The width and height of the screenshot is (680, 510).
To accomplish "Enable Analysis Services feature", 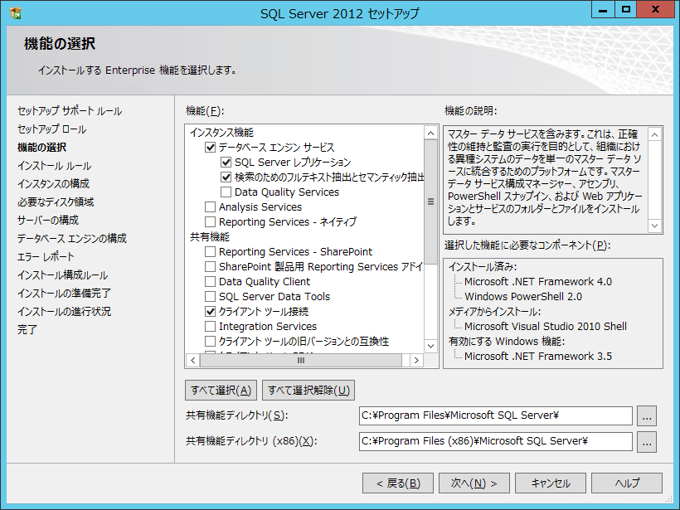I will coord(210,207).
